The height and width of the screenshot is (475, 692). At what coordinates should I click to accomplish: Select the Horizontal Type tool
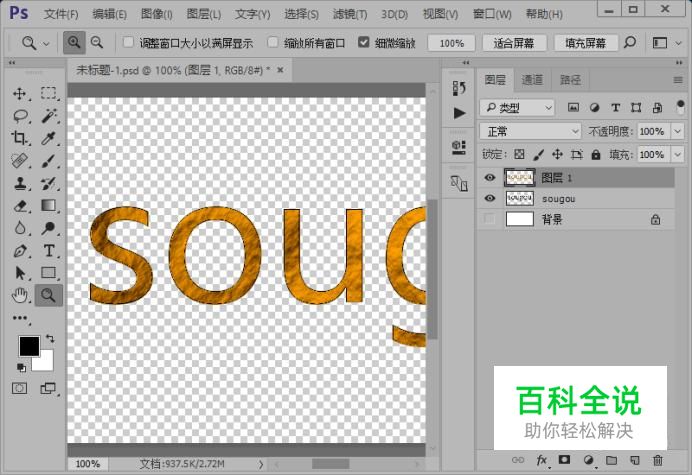click(x=49, y=251)
